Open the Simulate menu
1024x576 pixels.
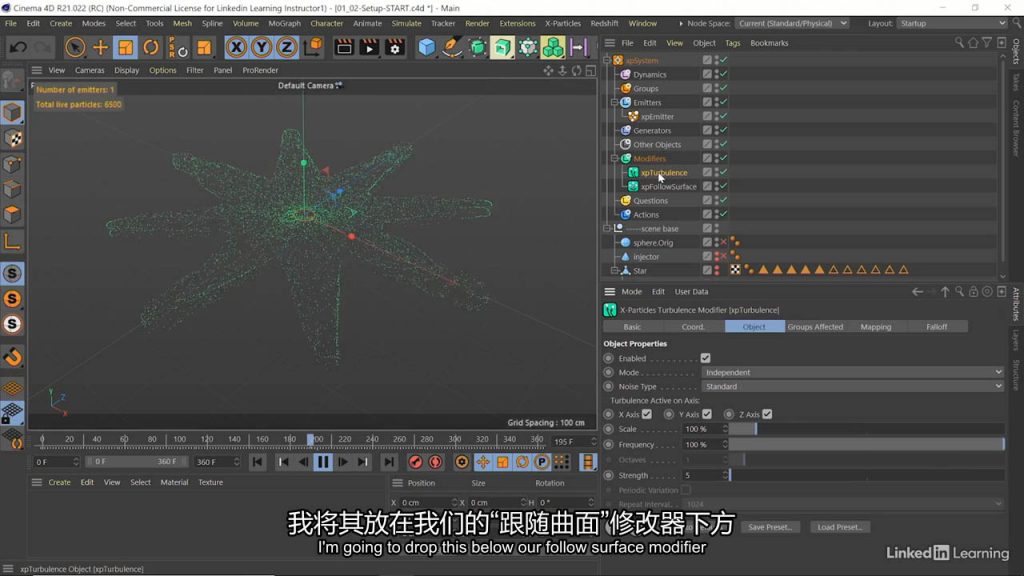point(406,24)
